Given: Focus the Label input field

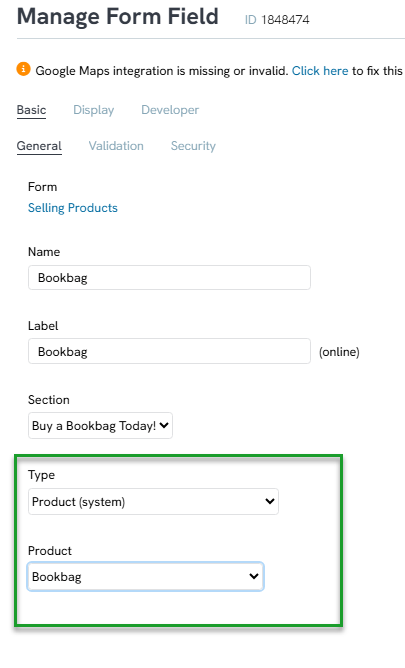Looking at the screenshot, I should (x=169, y=351).
